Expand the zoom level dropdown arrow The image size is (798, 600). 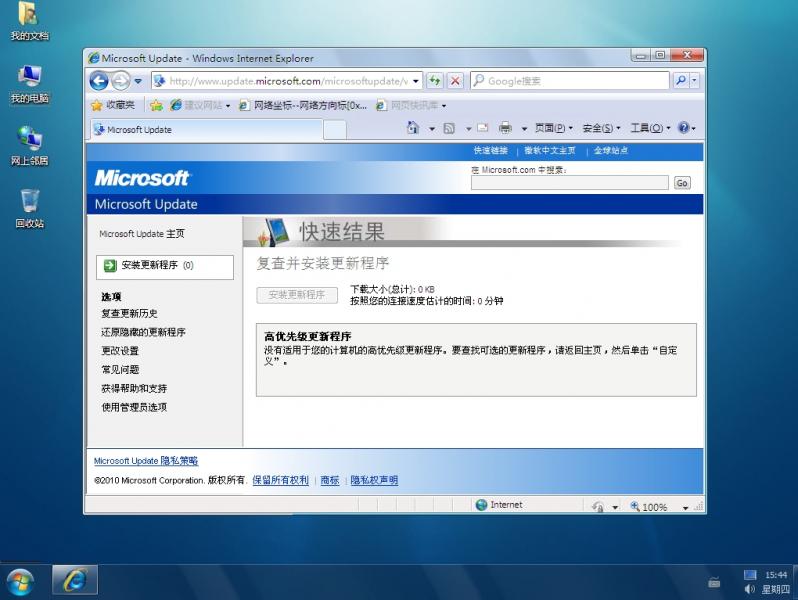point(686,507)
